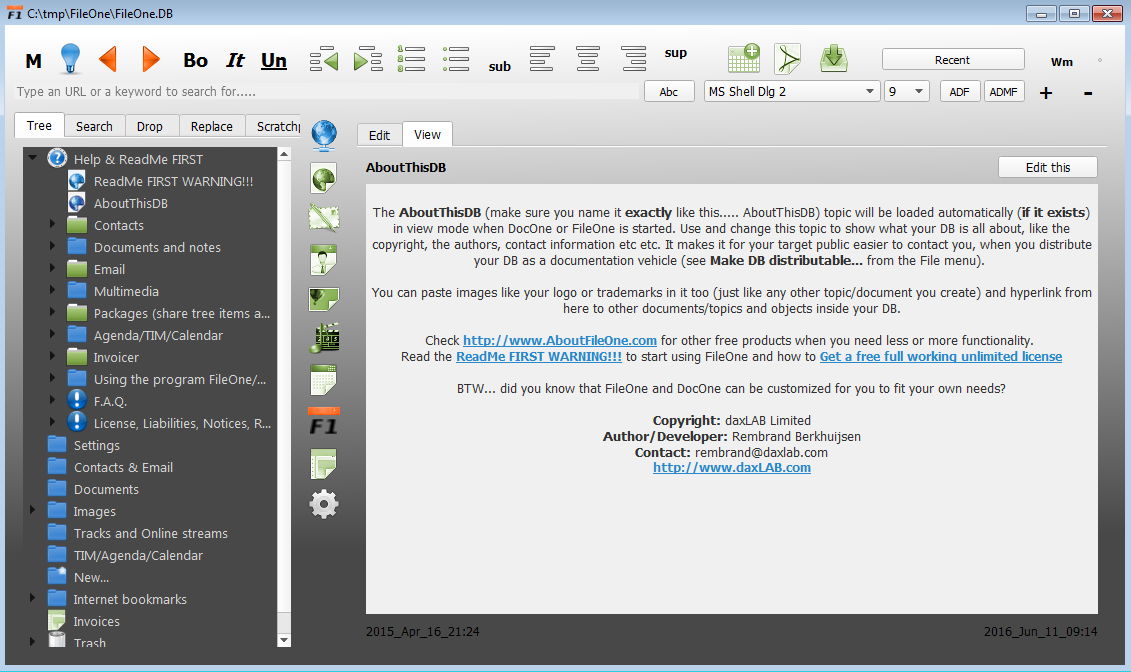Apply bold with the Bo button

click(x=195, y=61)
